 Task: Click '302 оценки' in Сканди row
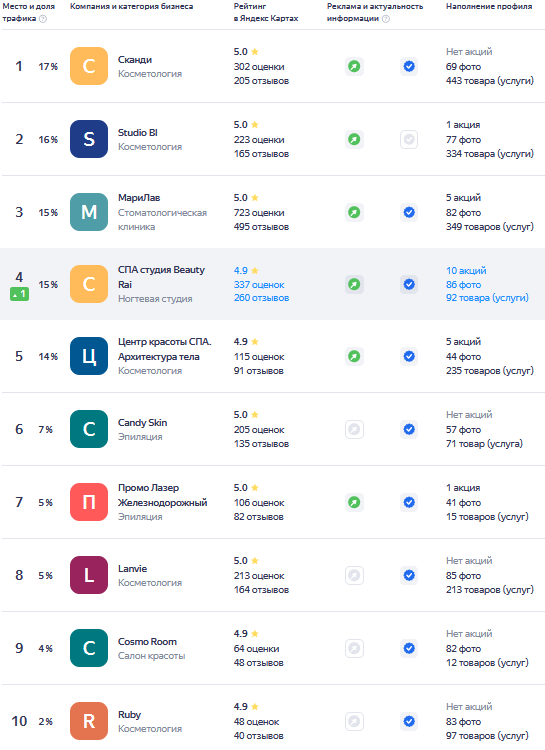coord(259,67)
